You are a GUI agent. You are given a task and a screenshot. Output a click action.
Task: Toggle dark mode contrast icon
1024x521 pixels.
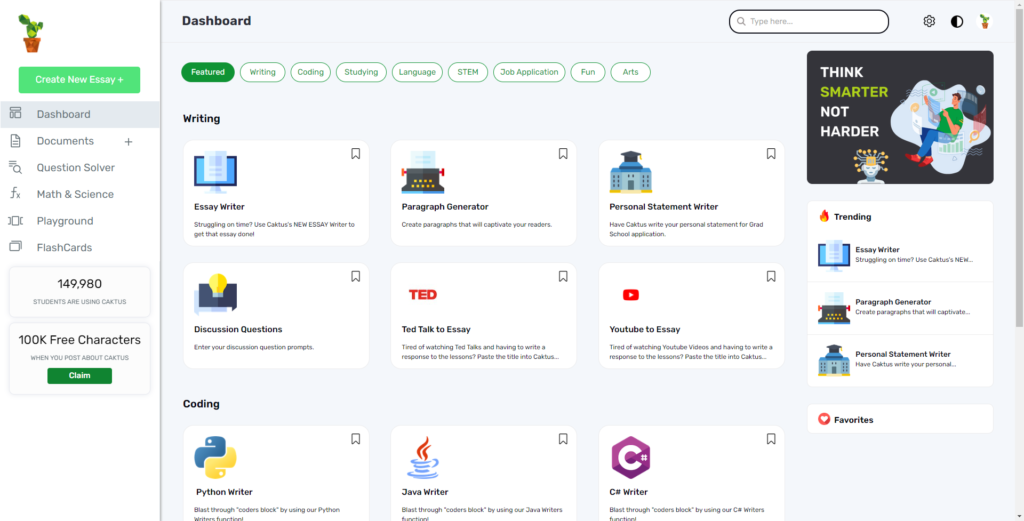pos(957,21)
